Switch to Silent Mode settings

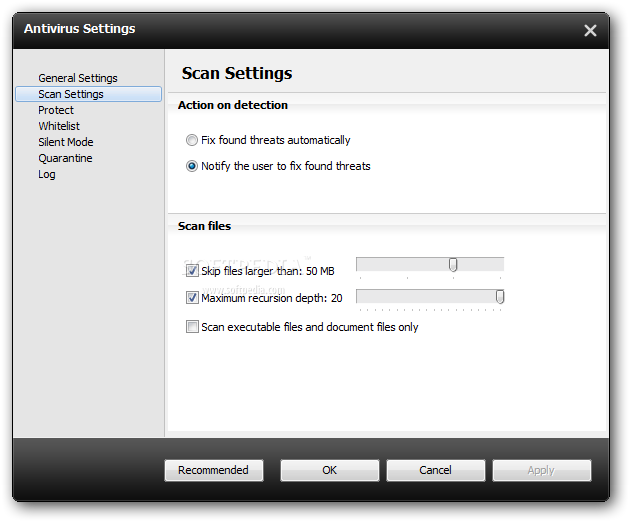tap(66, 142)
